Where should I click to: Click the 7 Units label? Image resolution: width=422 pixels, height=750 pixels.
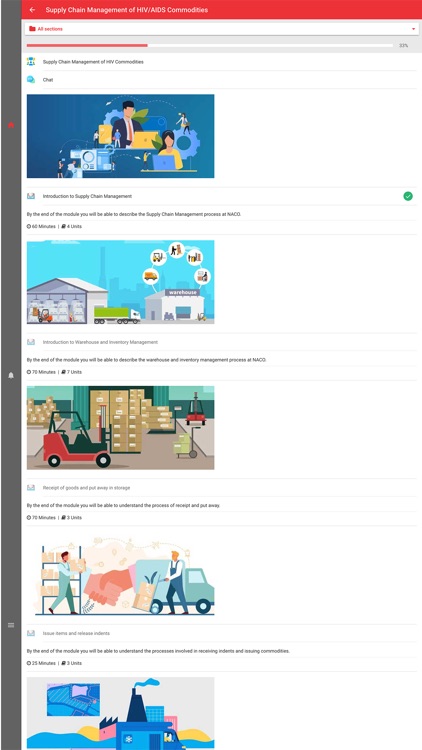pos(72,372)
